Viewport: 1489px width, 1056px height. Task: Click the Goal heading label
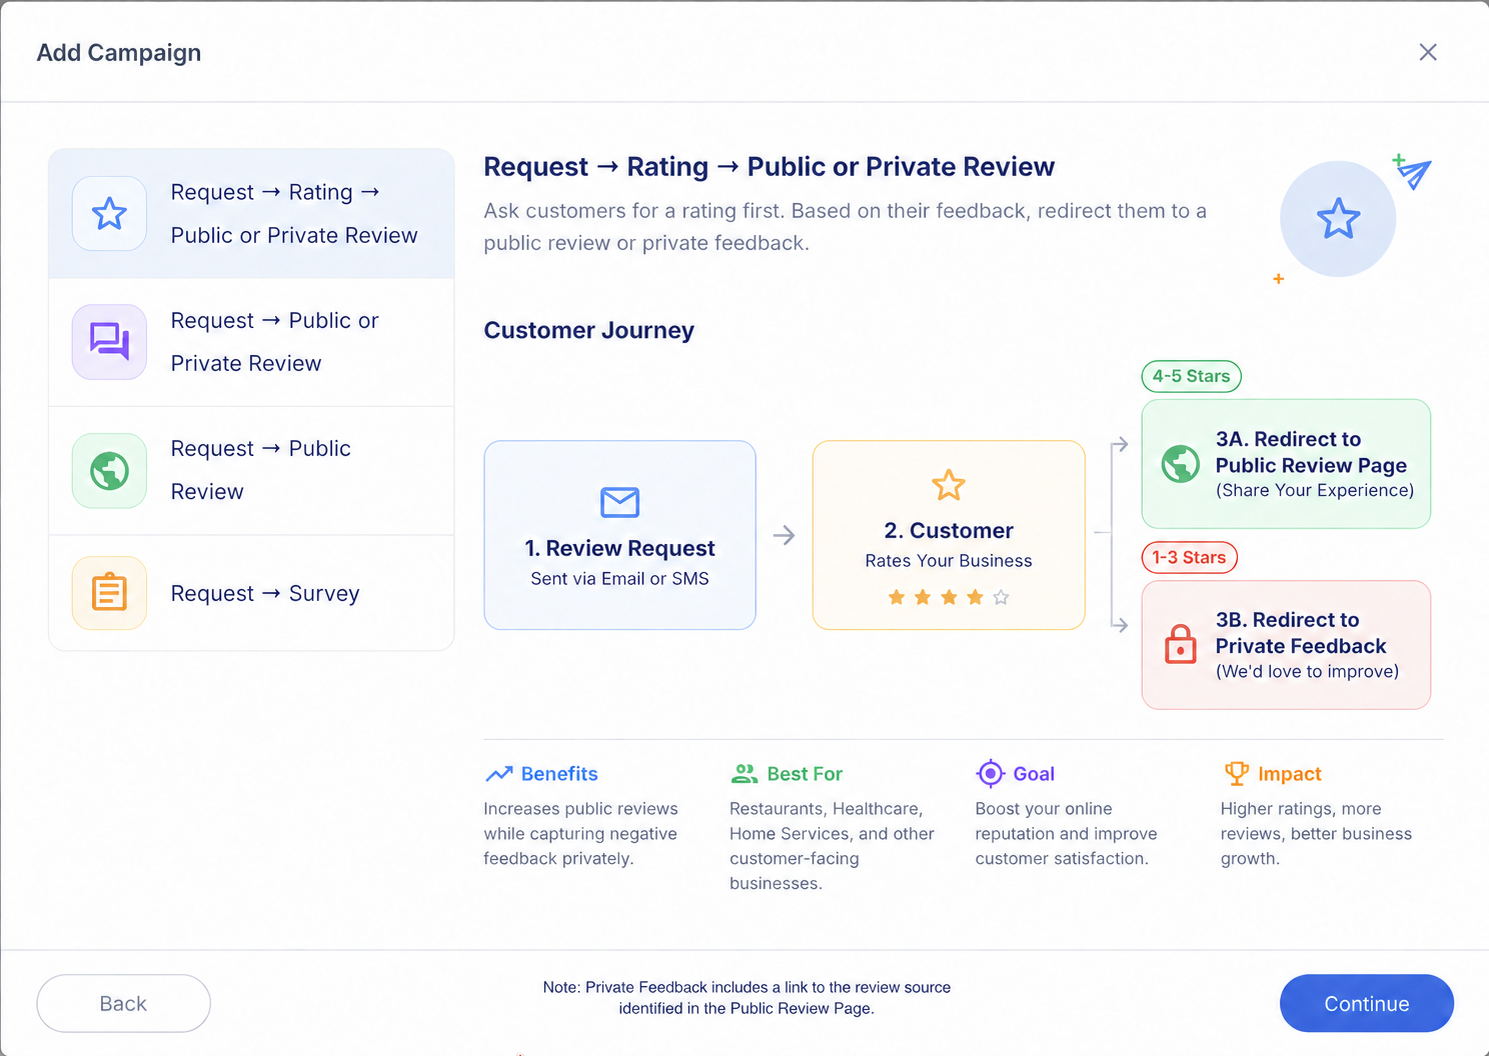click(1034, 774)
